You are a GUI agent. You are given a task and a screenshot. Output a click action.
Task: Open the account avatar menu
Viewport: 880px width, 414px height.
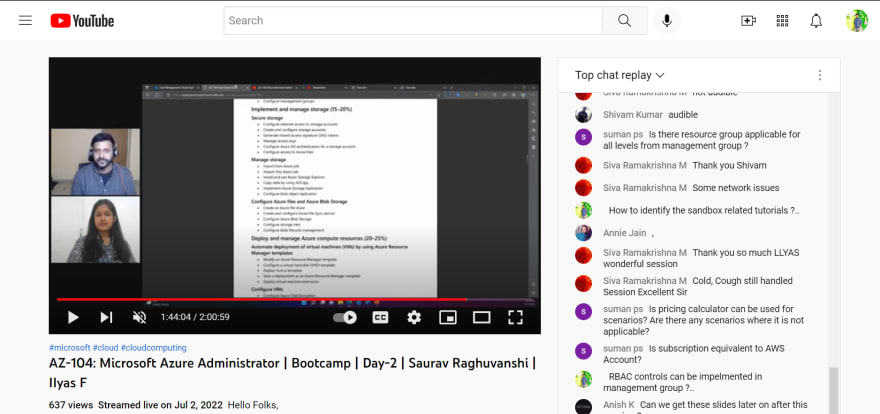tap(856, 21)
